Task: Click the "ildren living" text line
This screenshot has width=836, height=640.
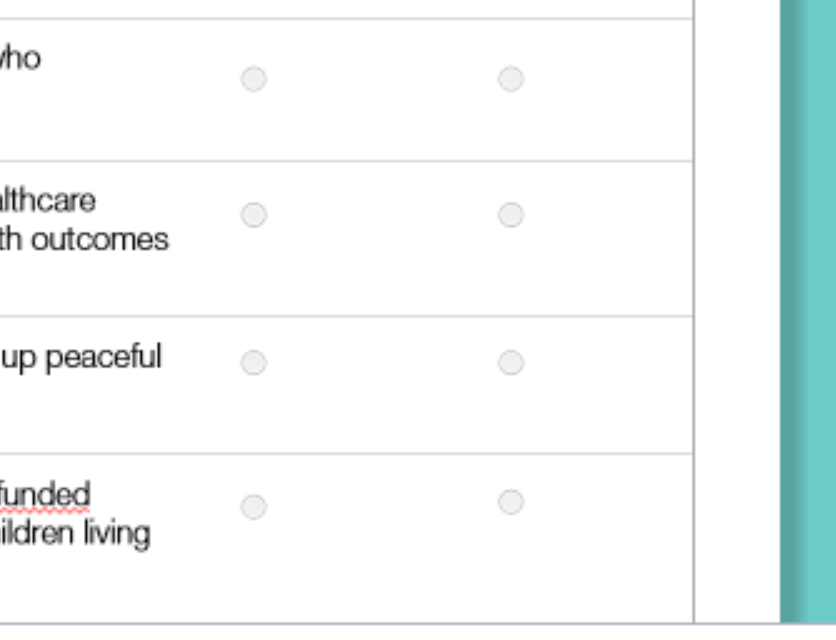Action: point(75,533)
